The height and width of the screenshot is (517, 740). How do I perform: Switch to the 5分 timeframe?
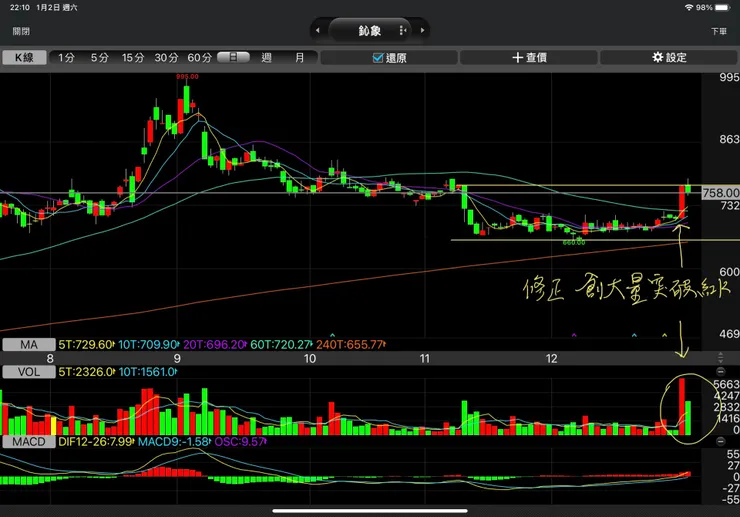100,57
